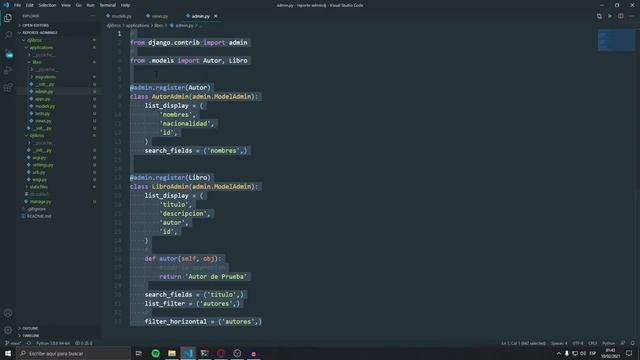Switch to the models.py tab
This screenshot has height=360, width=640.
click(x=122, y=16)
